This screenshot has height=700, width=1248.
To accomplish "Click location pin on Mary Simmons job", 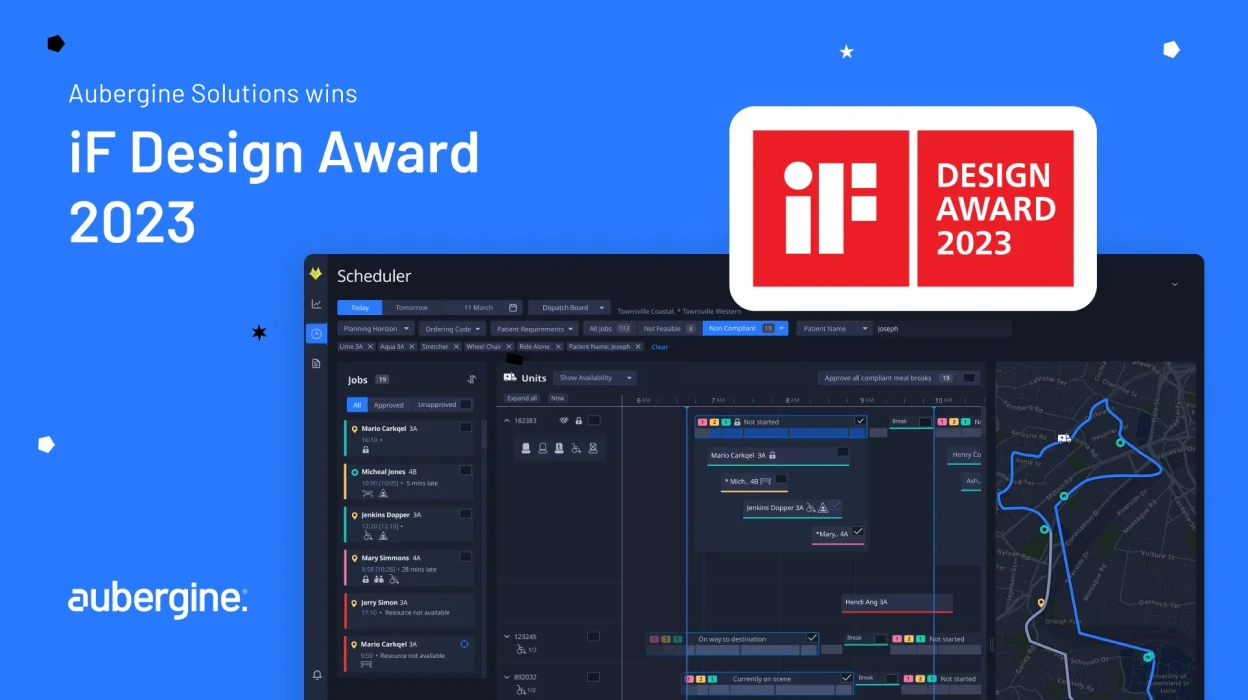I will pos(354,558).
